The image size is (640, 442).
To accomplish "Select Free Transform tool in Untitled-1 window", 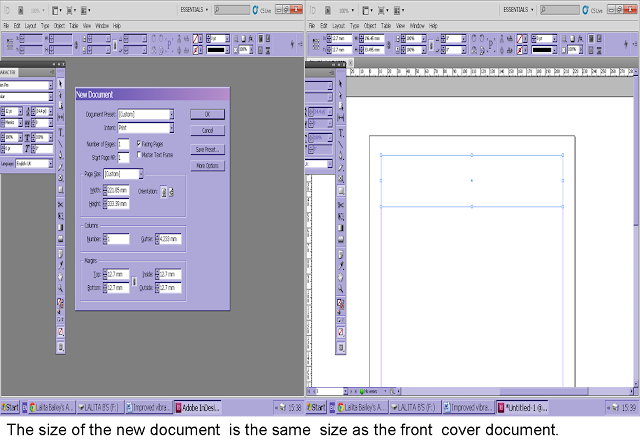I will (341, 216).
